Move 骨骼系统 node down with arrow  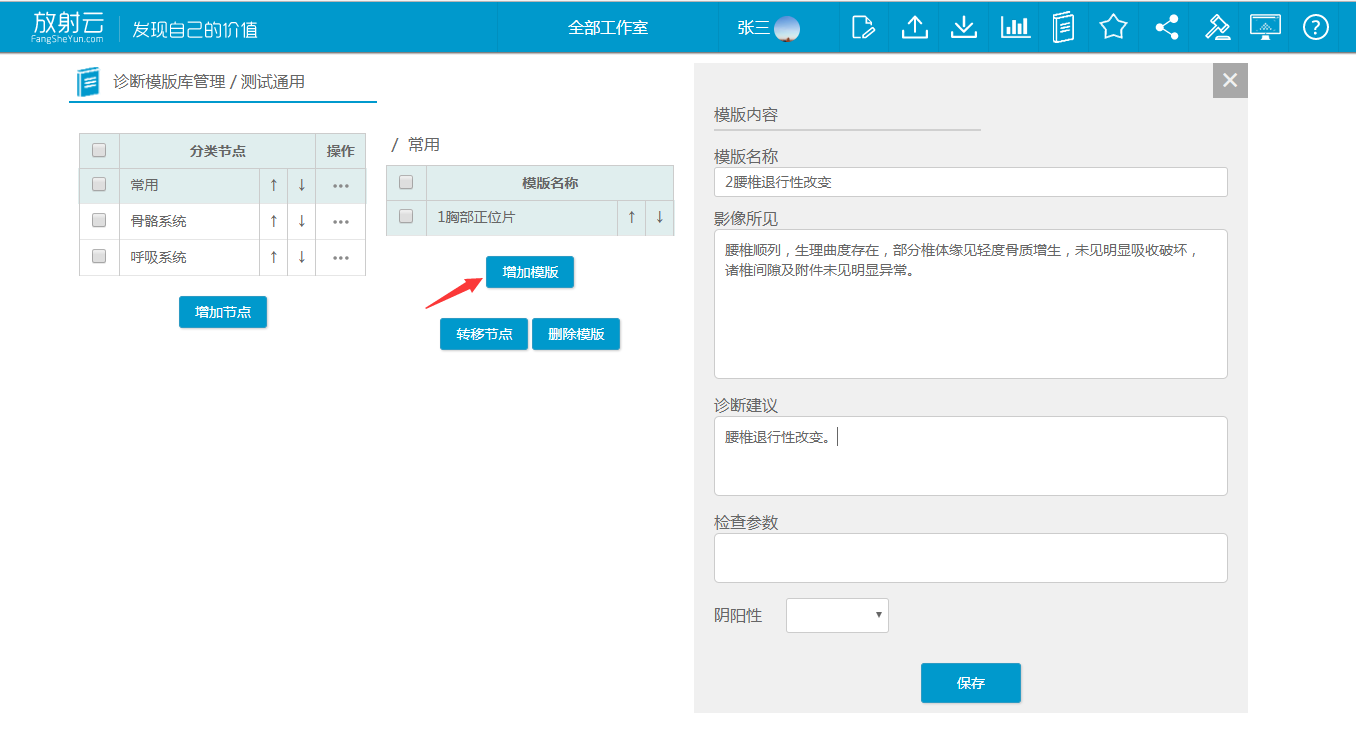pyautogui.click(x=301, y=221)
